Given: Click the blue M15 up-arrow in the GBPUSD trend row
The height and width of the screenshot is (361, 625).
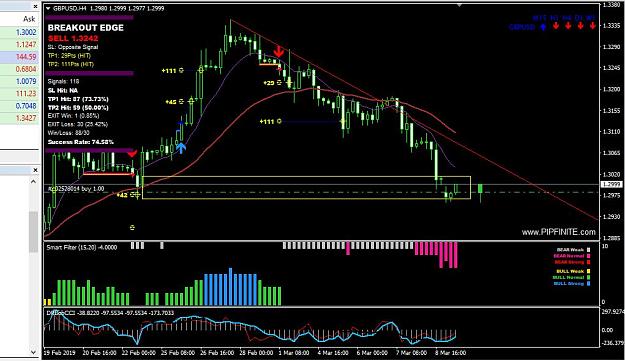Looking at the screenshot, I should [543, 26].
